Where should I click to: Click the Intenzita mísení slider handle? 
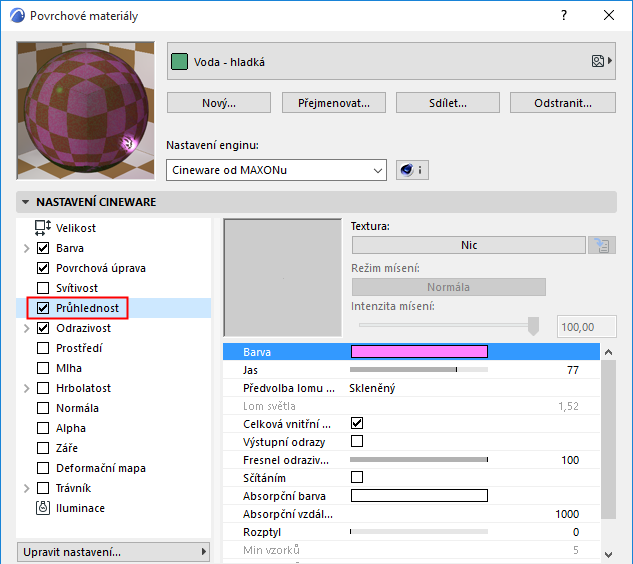tap(533, 326)
